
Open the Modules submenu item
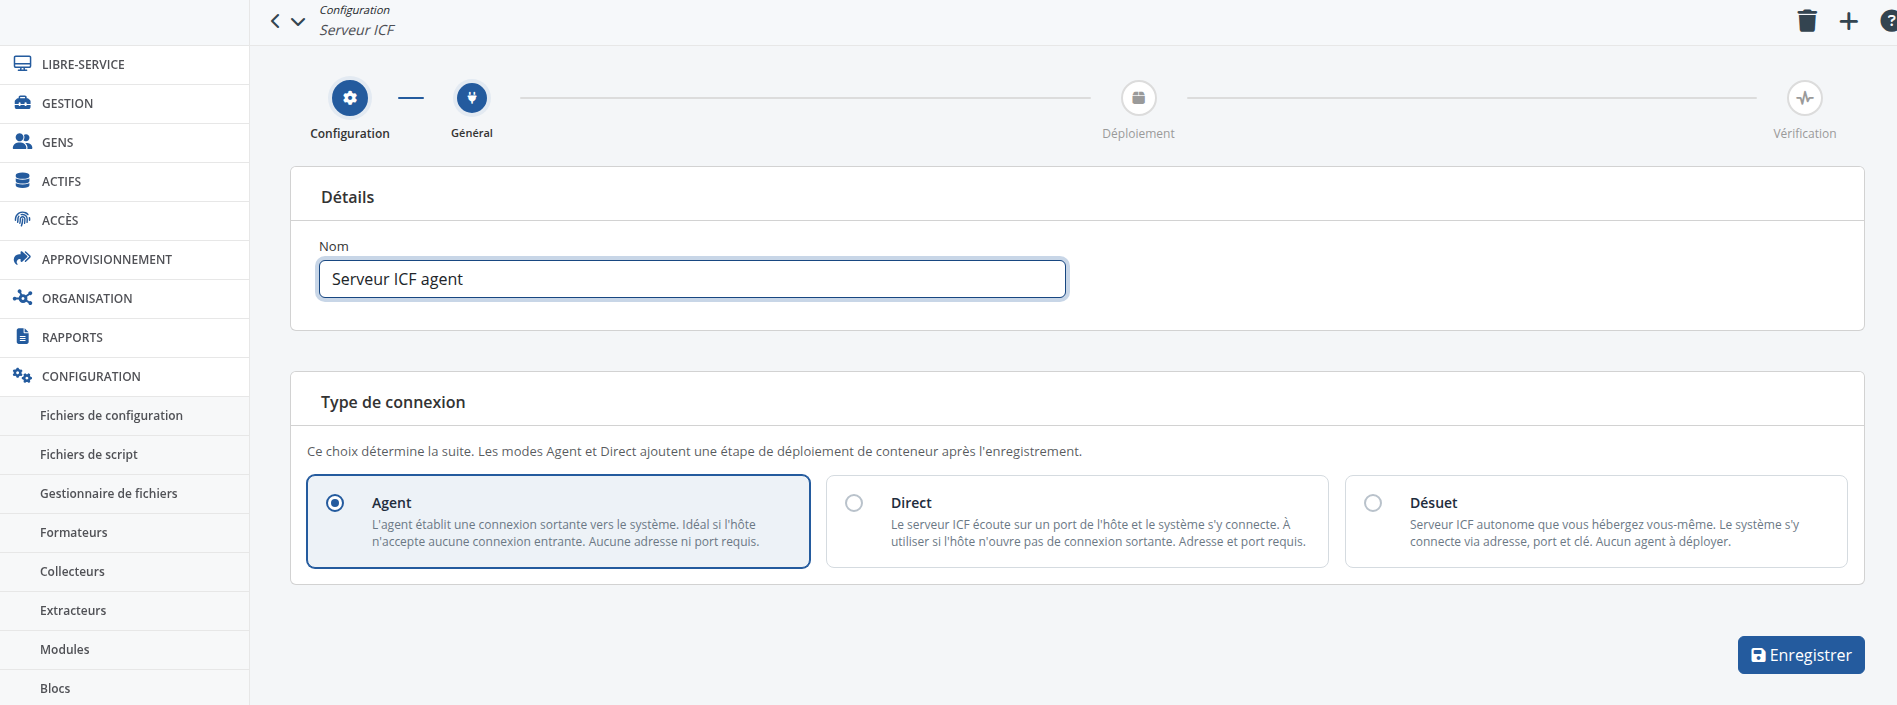click(125, 649)
